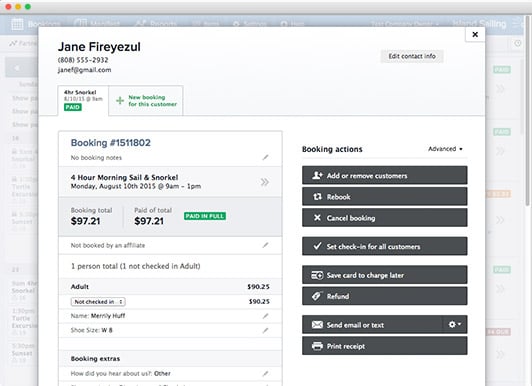This screenshot has width=532, height=386.
Task: Click the add-person icon on Add customers
Action: coord(317,175)
